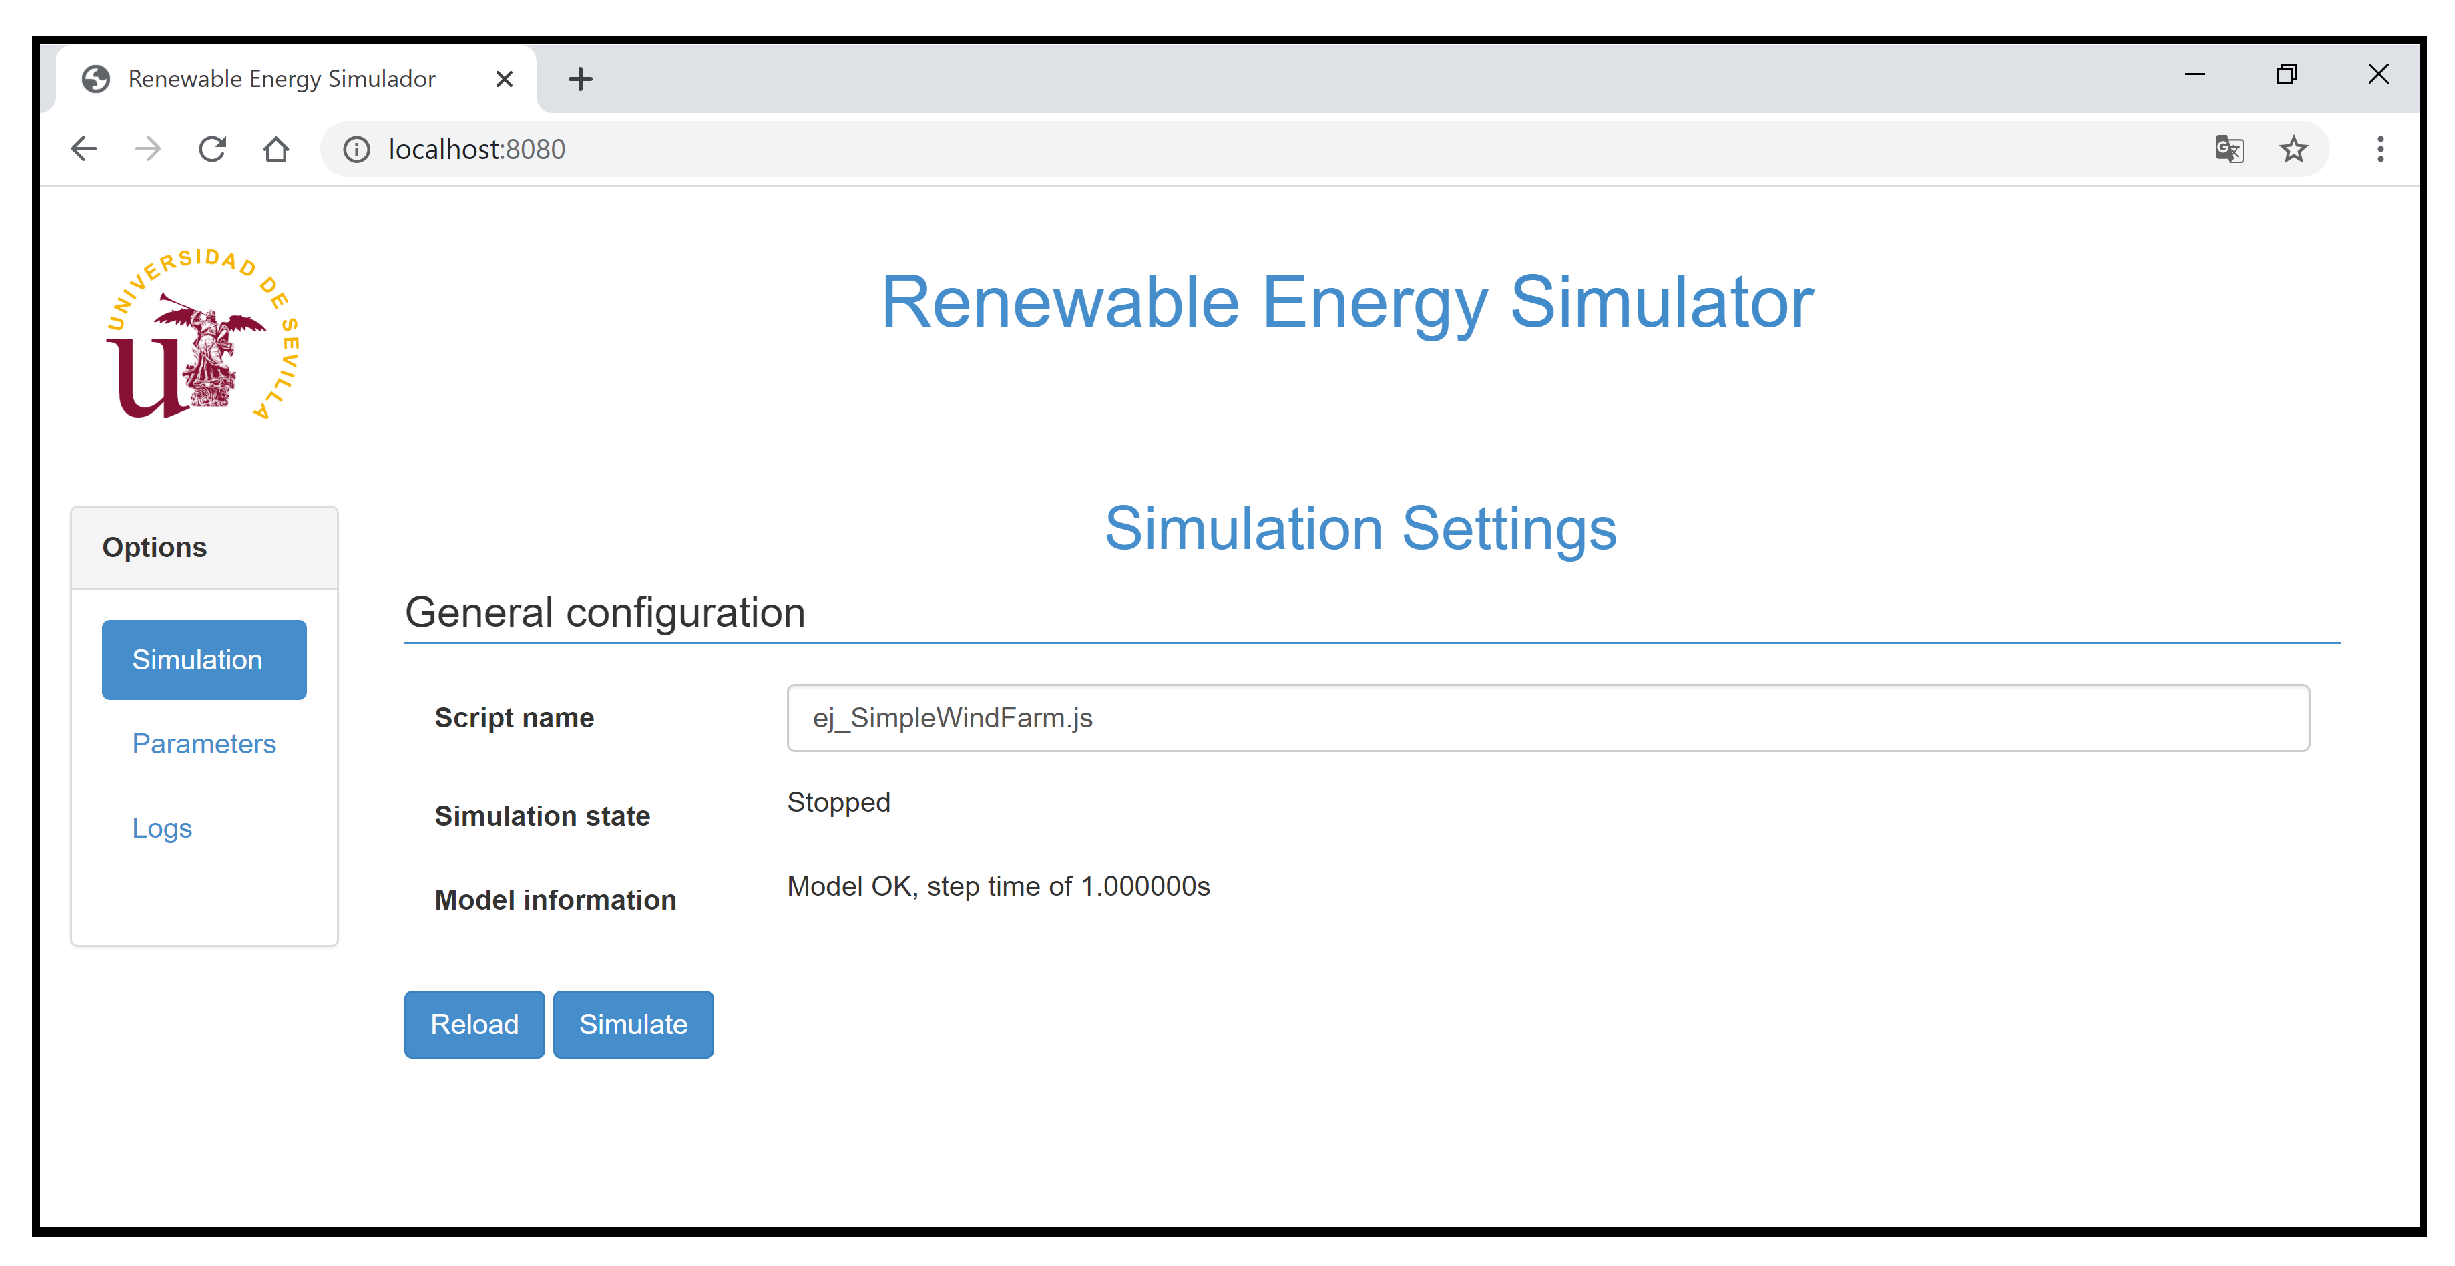
Task: View site information icon in address bar
Action: (x=356, y=149)
